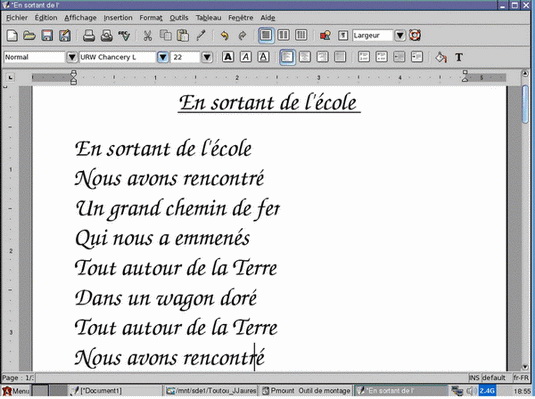Expand the Largeur zoom dropdown arrow
This screenshot has height=399, width=535.
[x=400, y=35]
